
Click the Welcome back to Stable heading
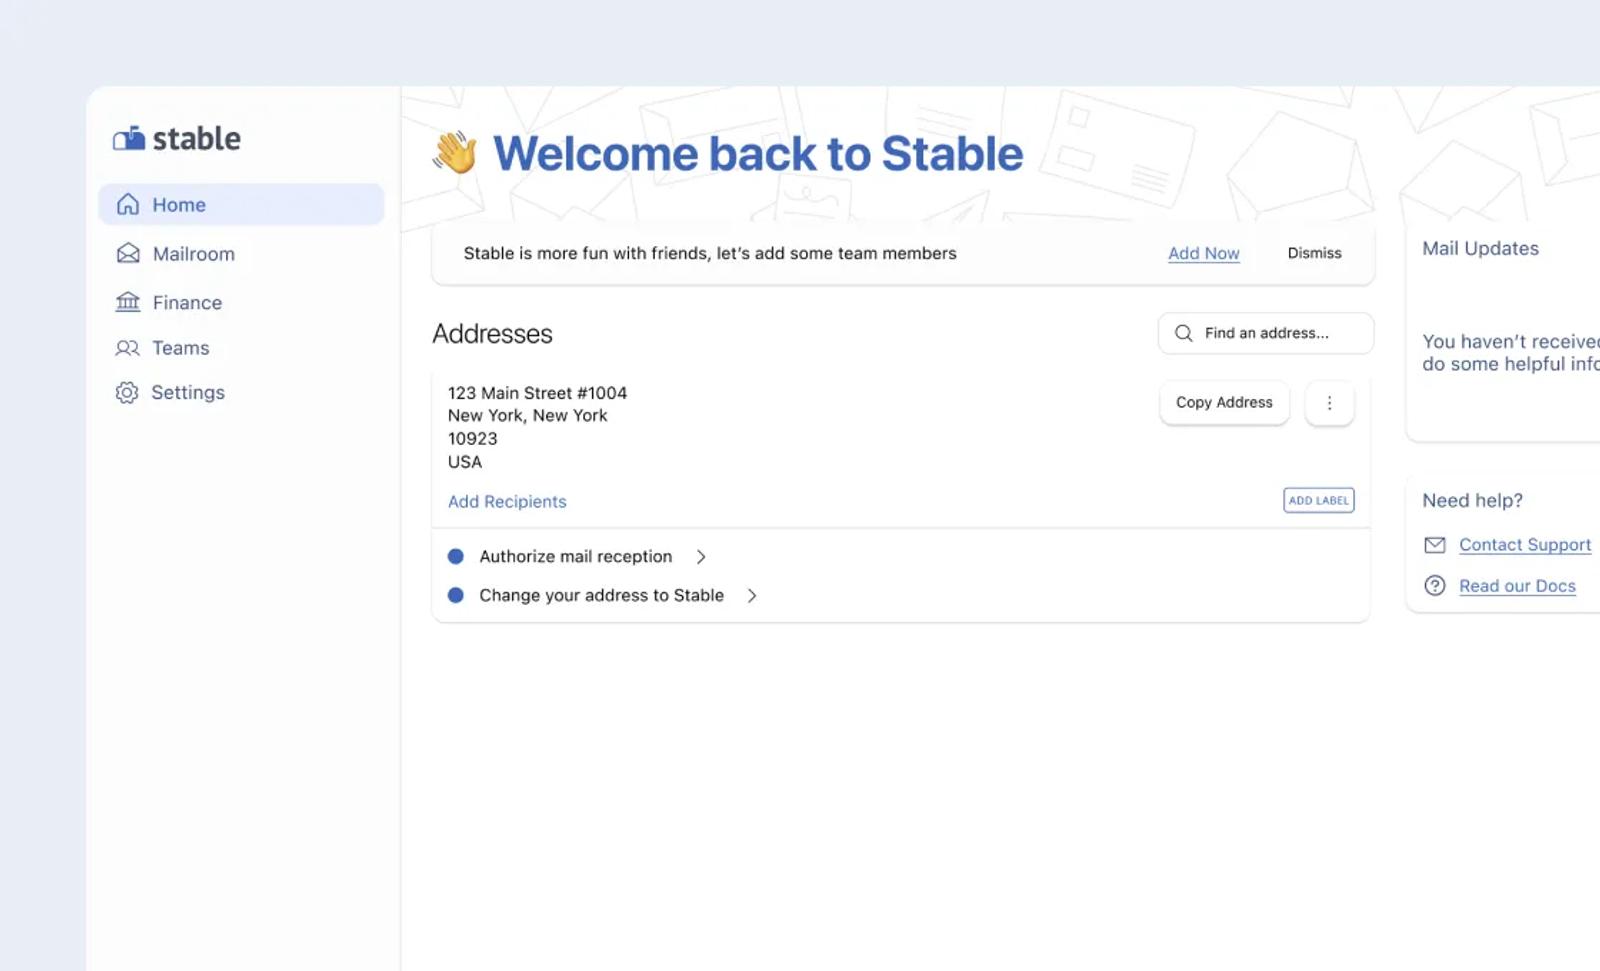point(758,153)
